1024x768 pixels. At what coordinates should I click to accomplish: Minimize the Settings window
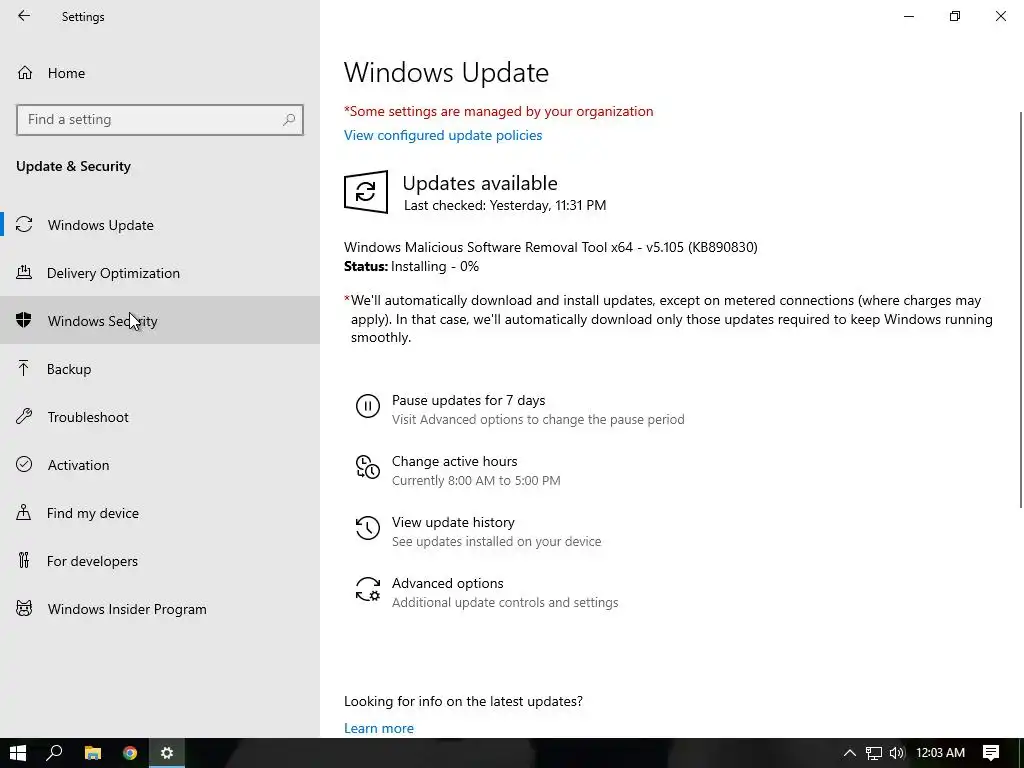click(x=909, y=16)
